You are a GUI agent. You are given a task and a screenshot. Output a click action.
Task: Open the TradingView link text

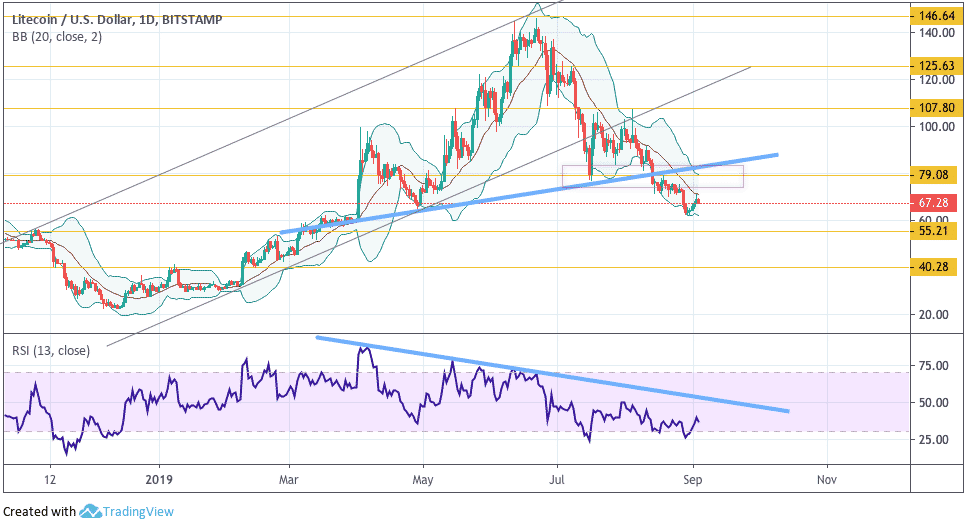(138, 512)
